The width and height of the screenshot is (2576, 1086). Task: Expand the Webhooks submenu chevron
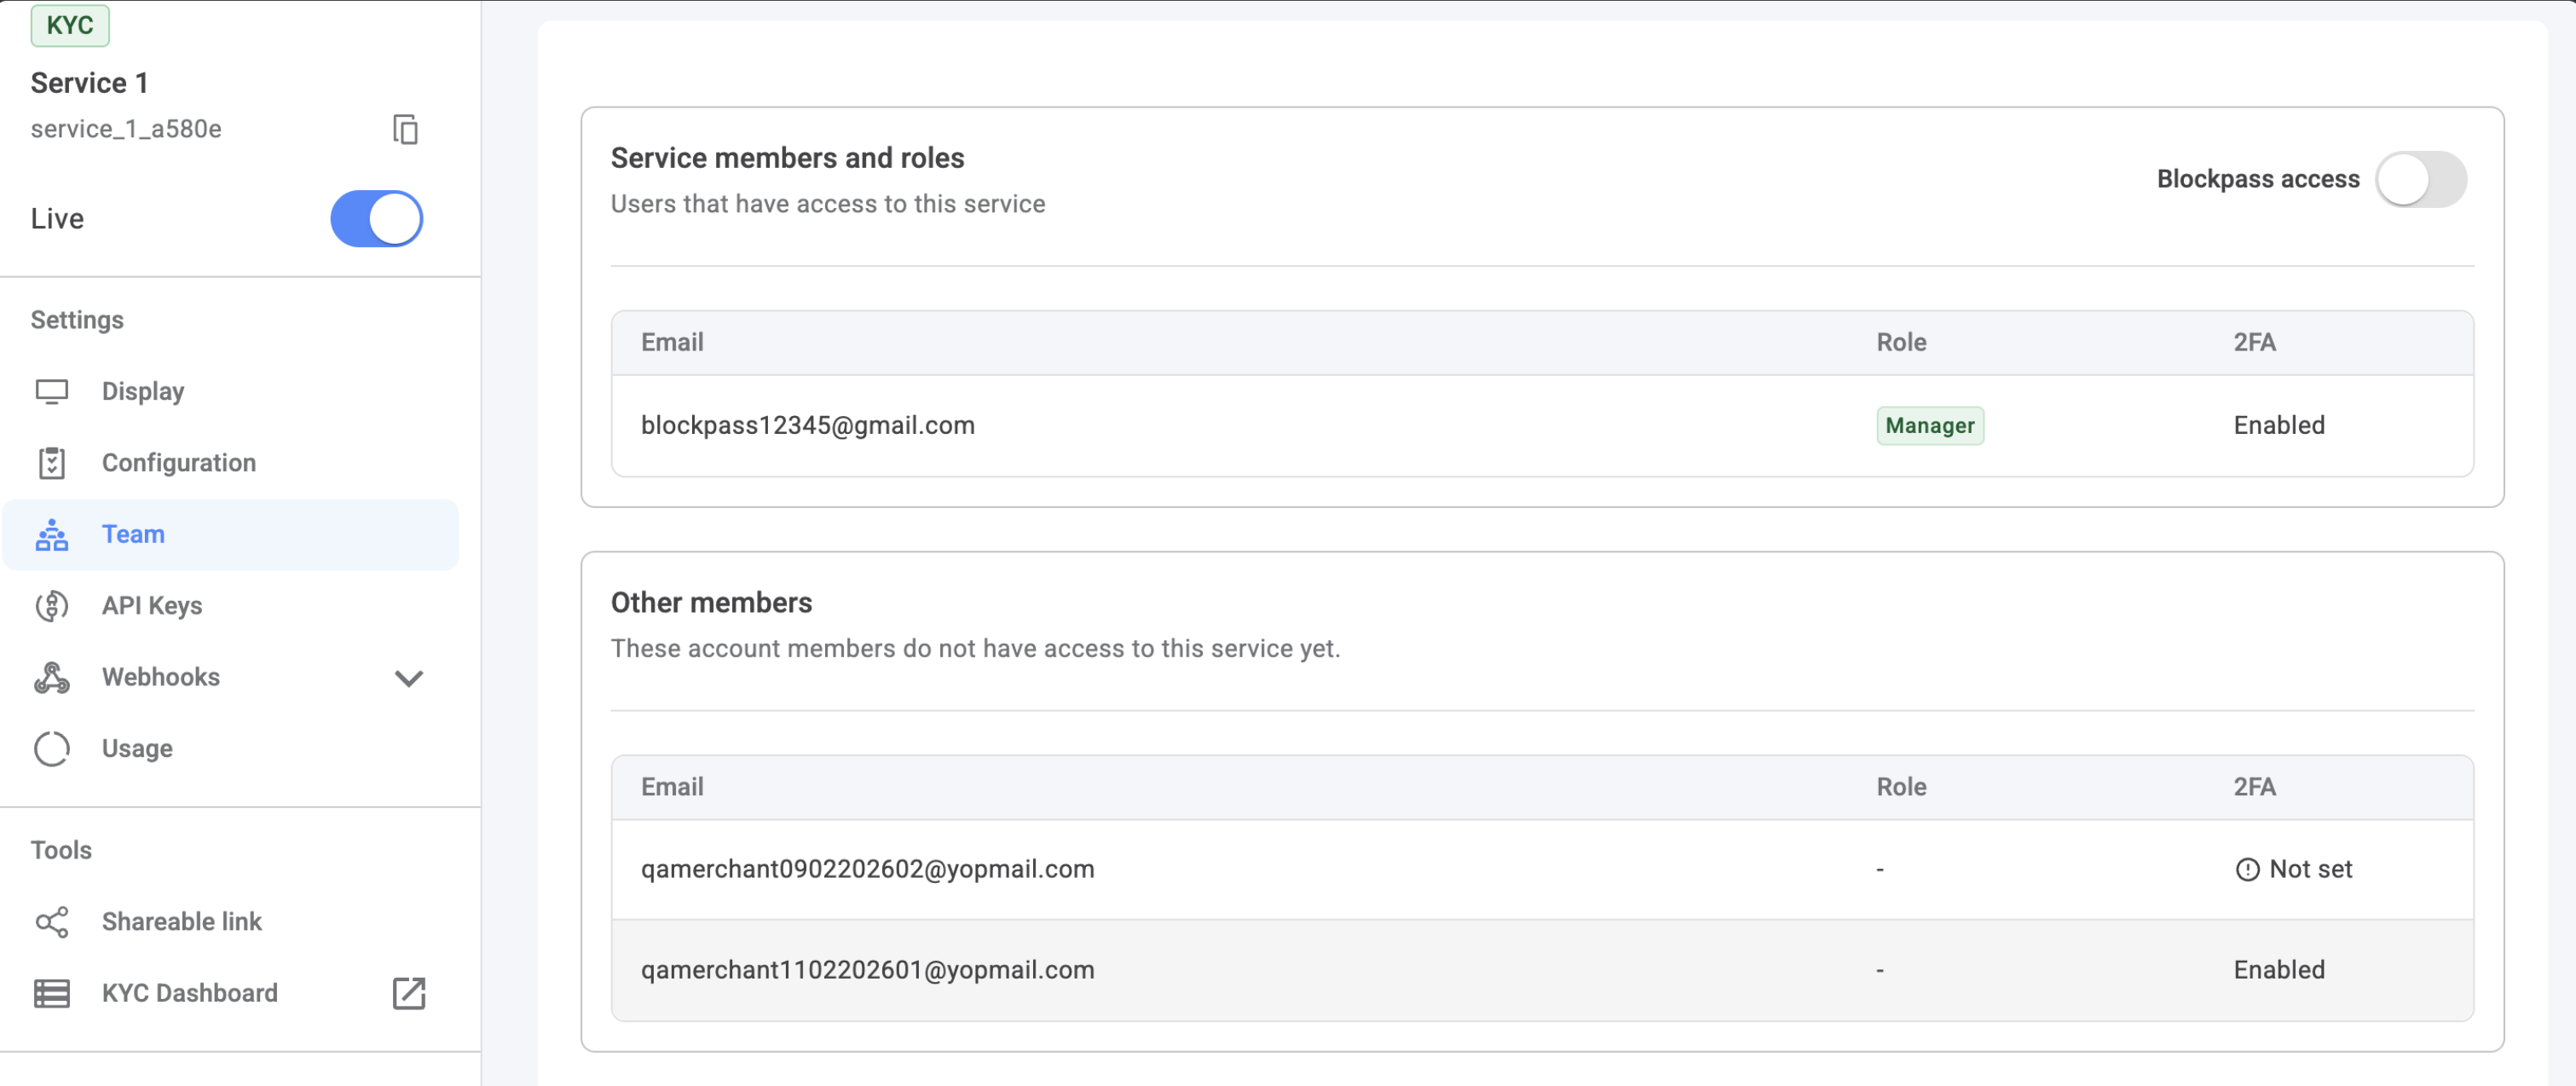408,678
